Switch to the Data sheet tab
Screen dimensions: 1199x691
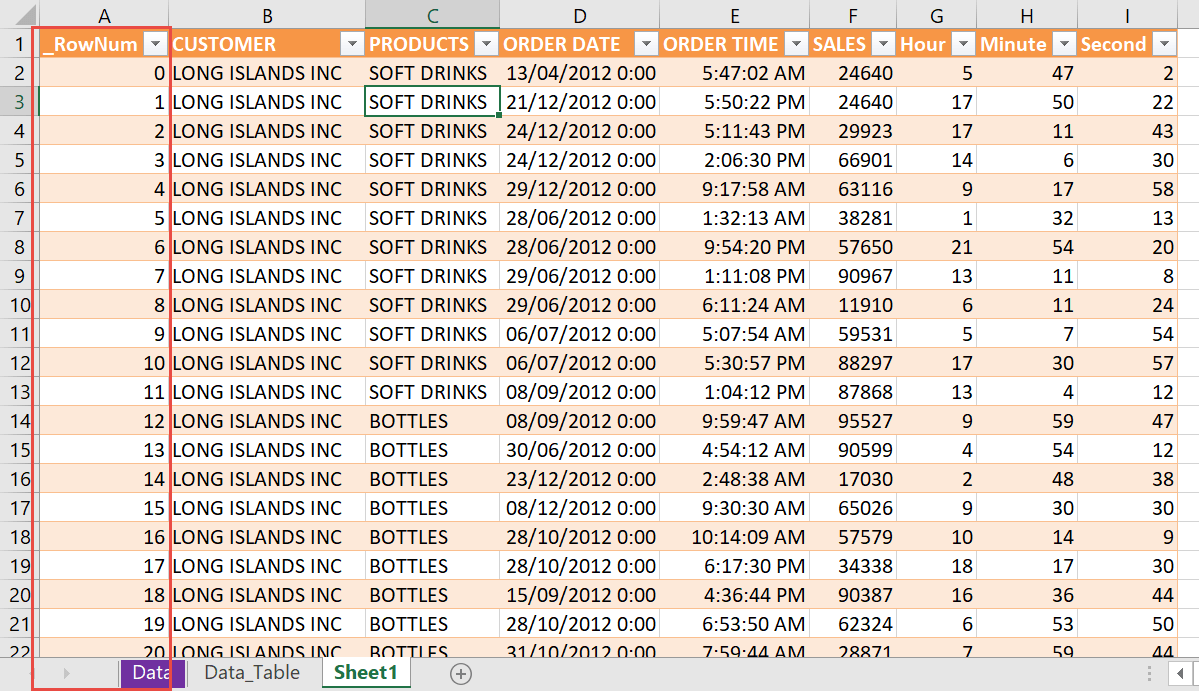click(151, 673)
